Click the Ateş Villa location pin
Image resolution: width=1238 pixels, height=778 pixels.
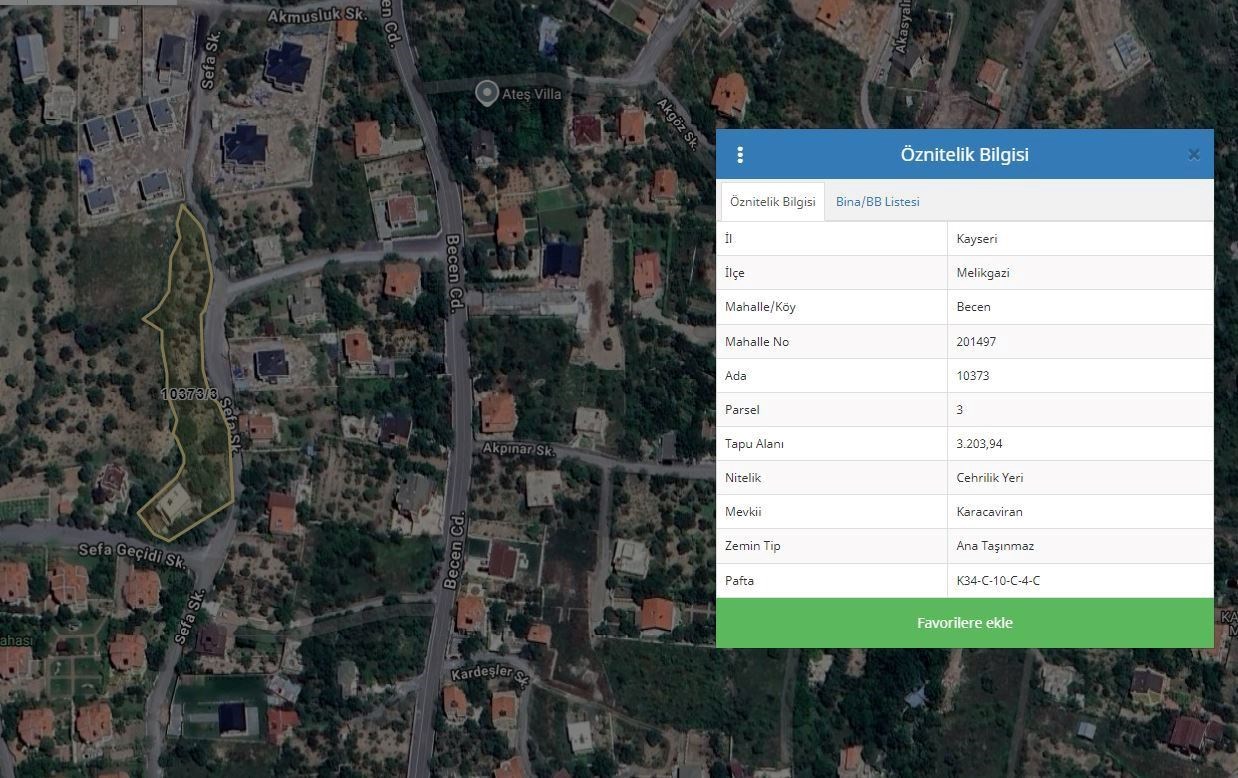pos(486,93)
